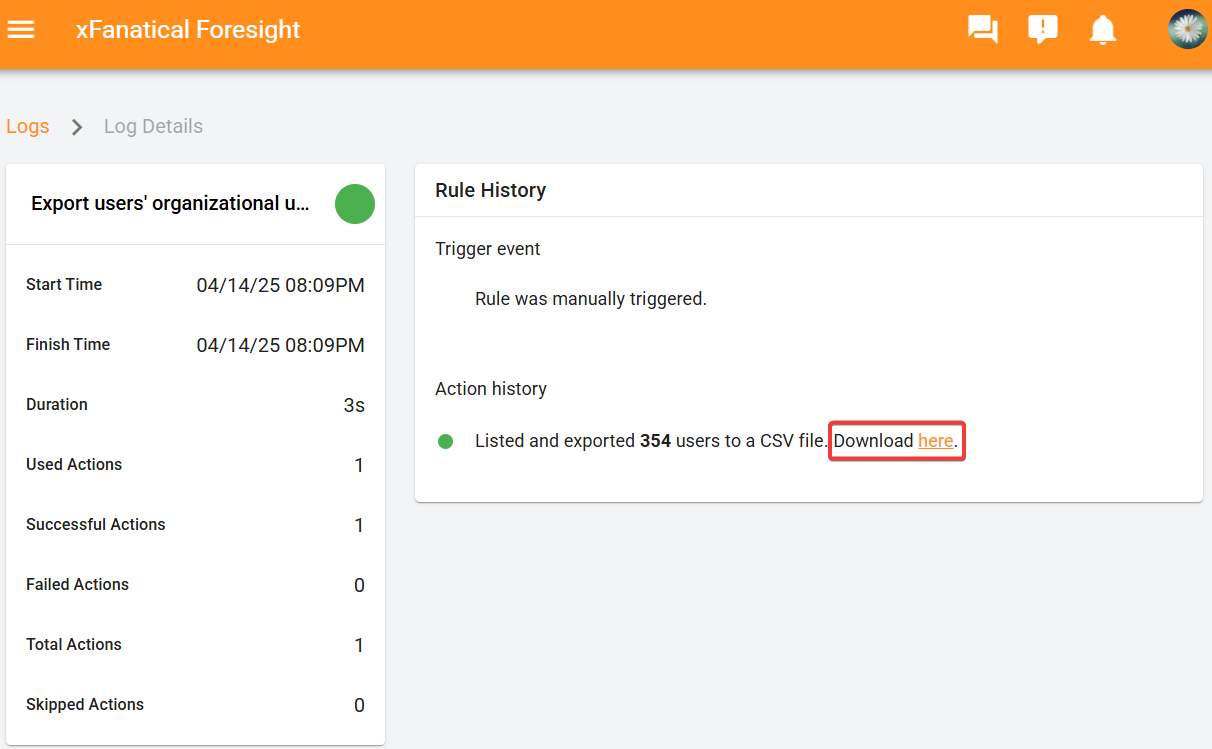Click the xFanatical Foresight title
Screen dimensions: 1212x749
click(188, 30)
